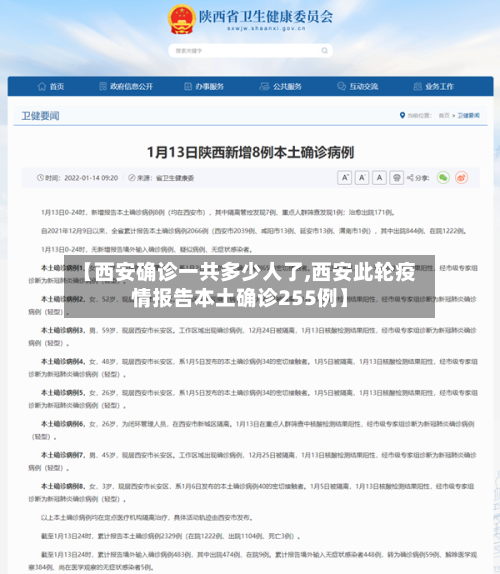Open the 政府信息公开 menu item
The image size is (500, 574).
pyautogui.click(x=126, y=86)
